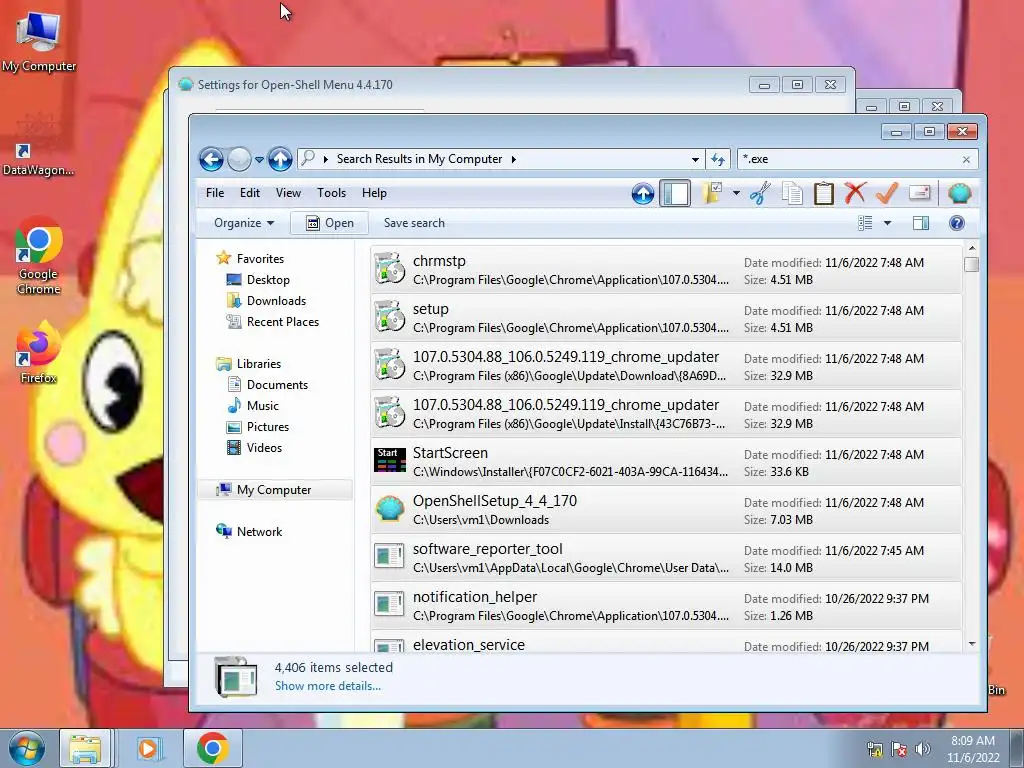Select the StartScreen result

tap(666, 462)
